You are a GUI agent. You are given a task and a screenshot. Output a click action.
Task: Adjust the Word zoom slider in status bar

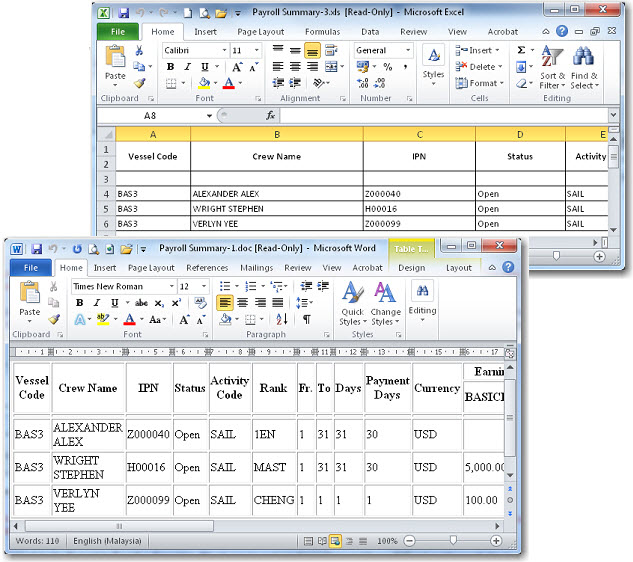[x=453, y=541]
